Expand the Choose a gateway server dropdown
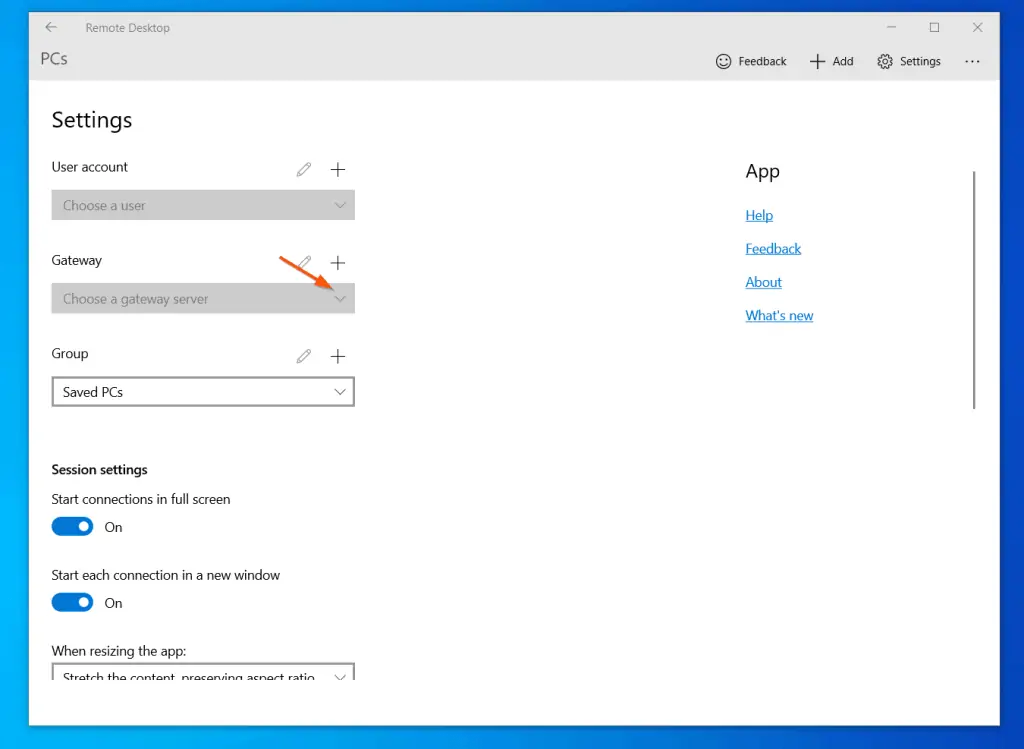 203,298
